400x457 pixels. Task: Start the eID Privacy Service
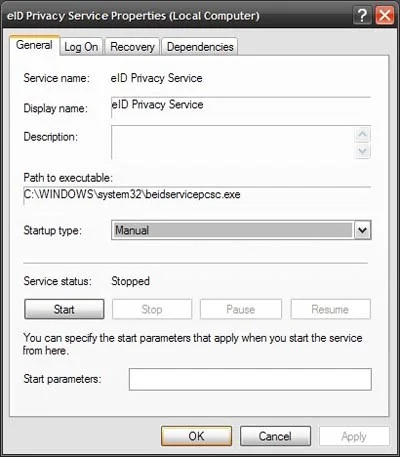tap(64, 309)
